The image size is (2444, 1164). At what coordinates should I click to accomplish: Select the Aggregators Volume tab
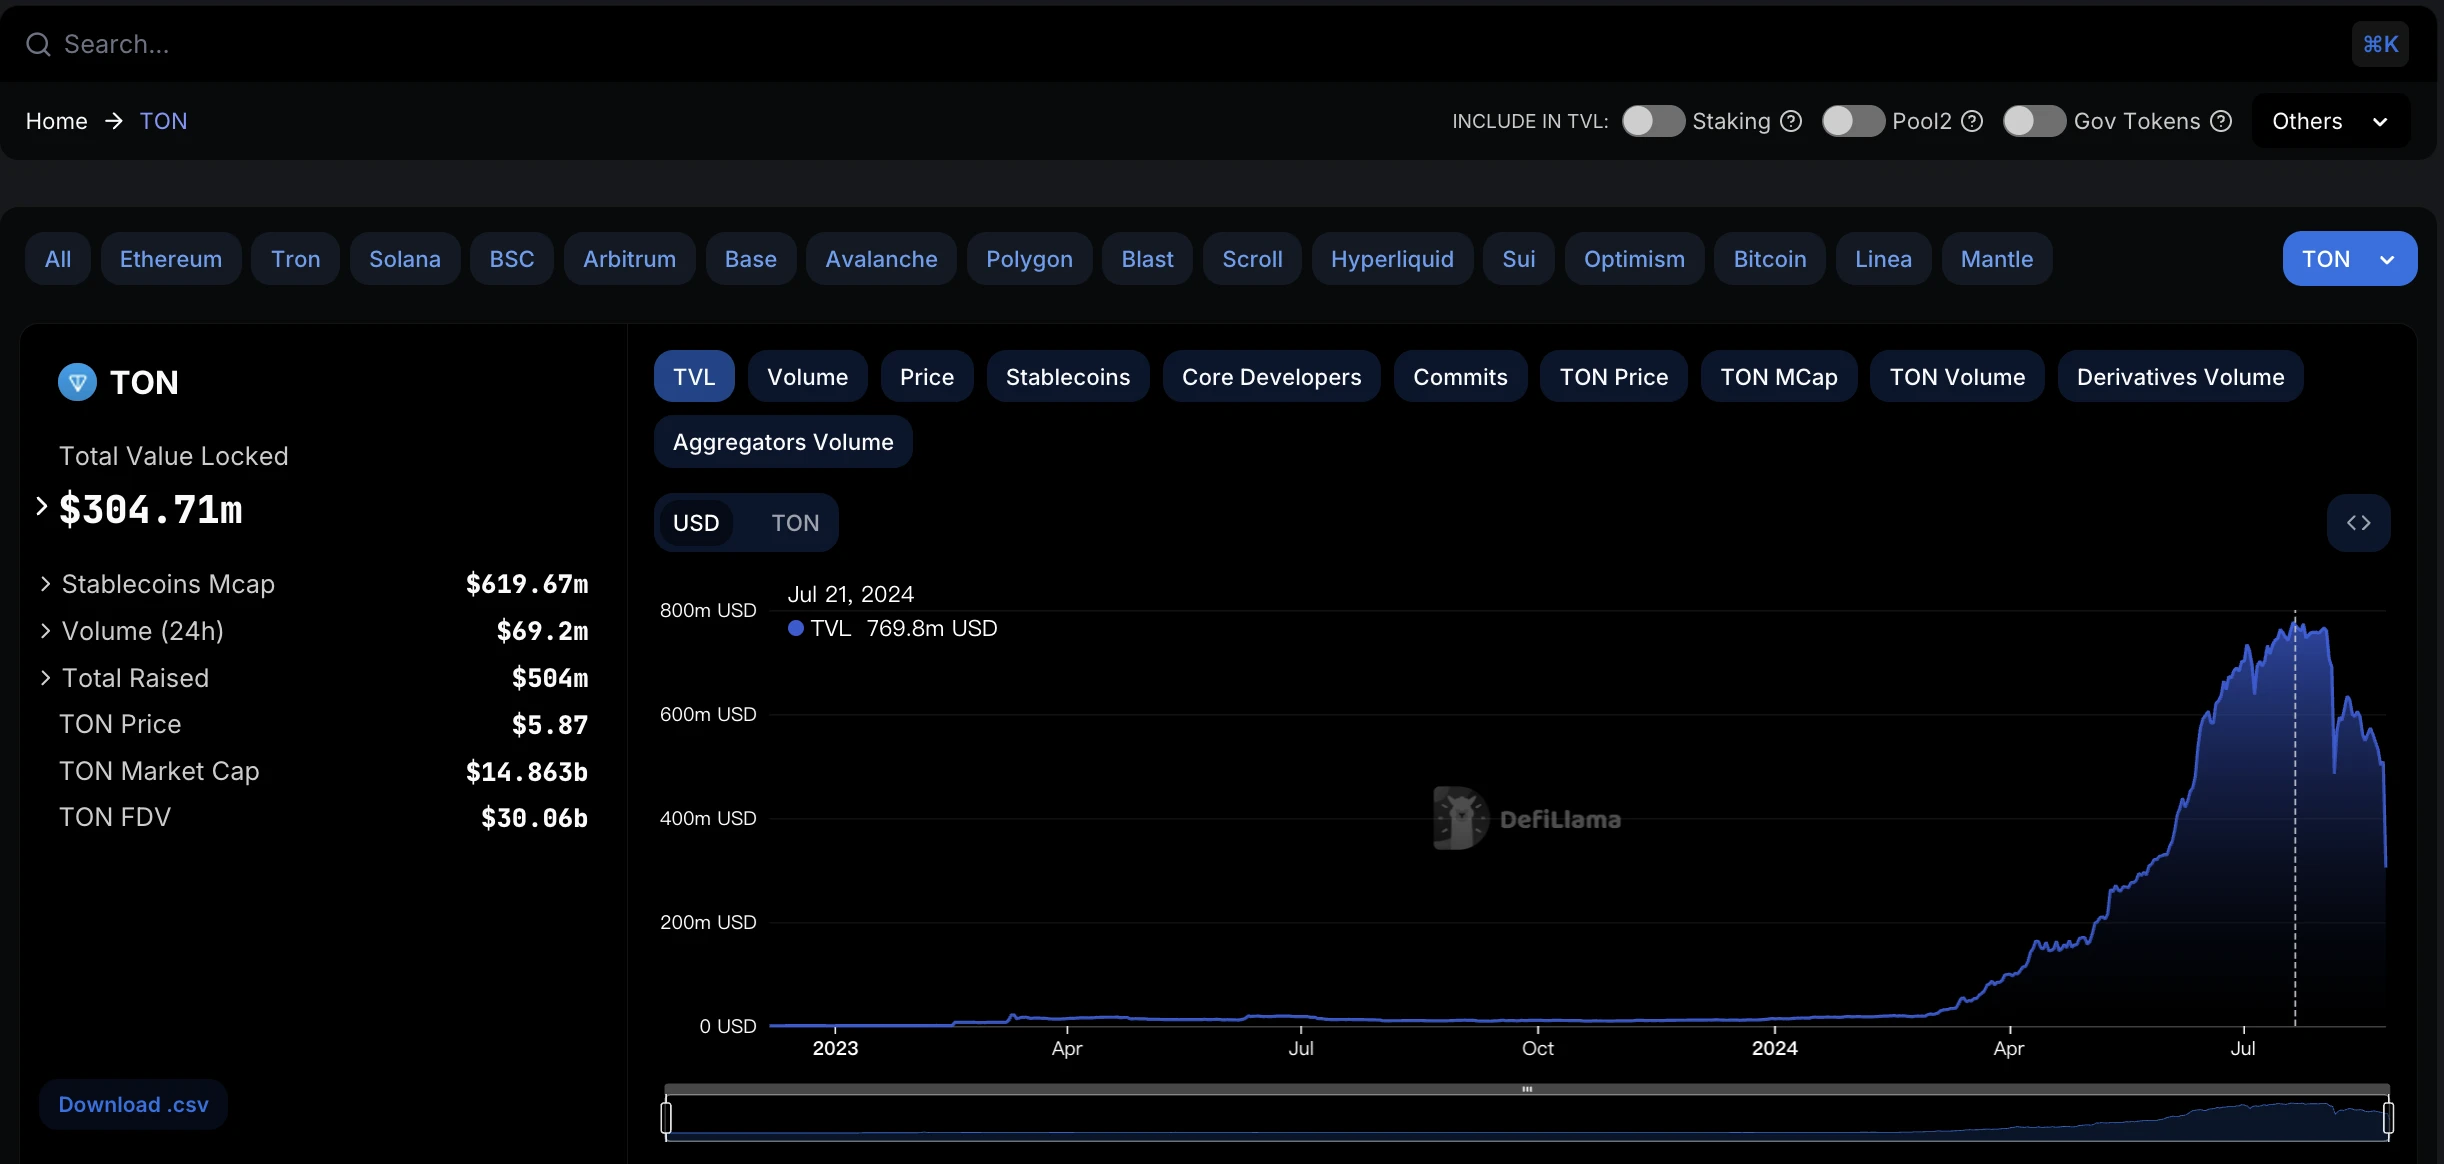tap(782, 441)
